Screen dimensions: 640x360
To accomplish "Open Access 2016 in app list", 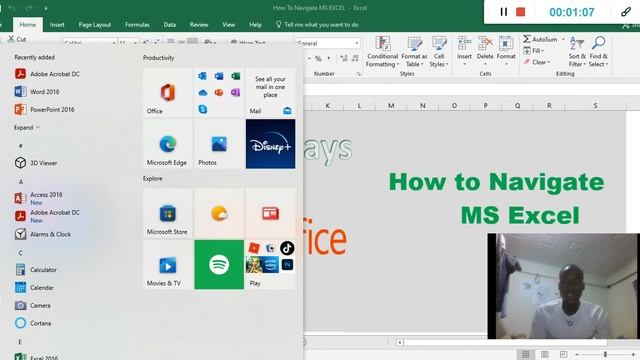I will [x=39, y=198].
